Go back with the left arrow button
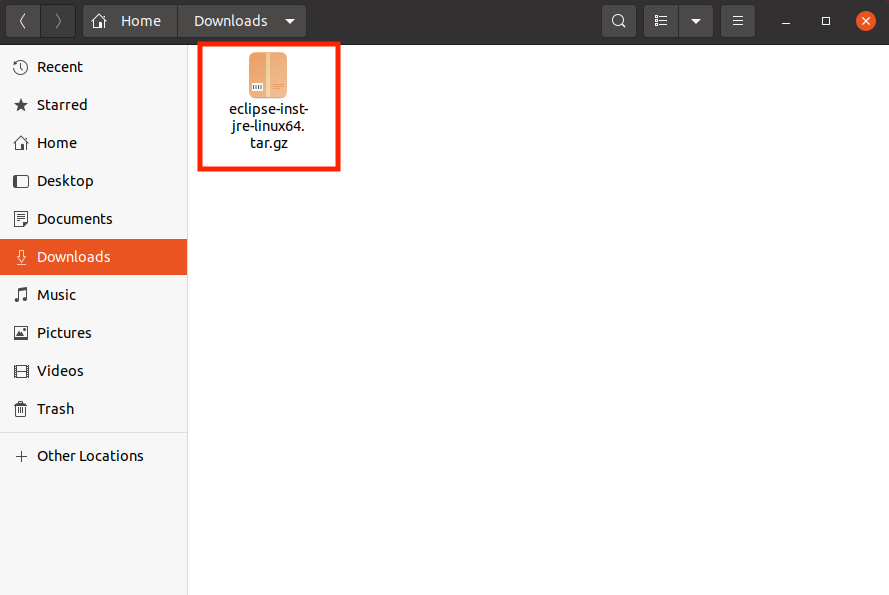 [x=23, y=21]
